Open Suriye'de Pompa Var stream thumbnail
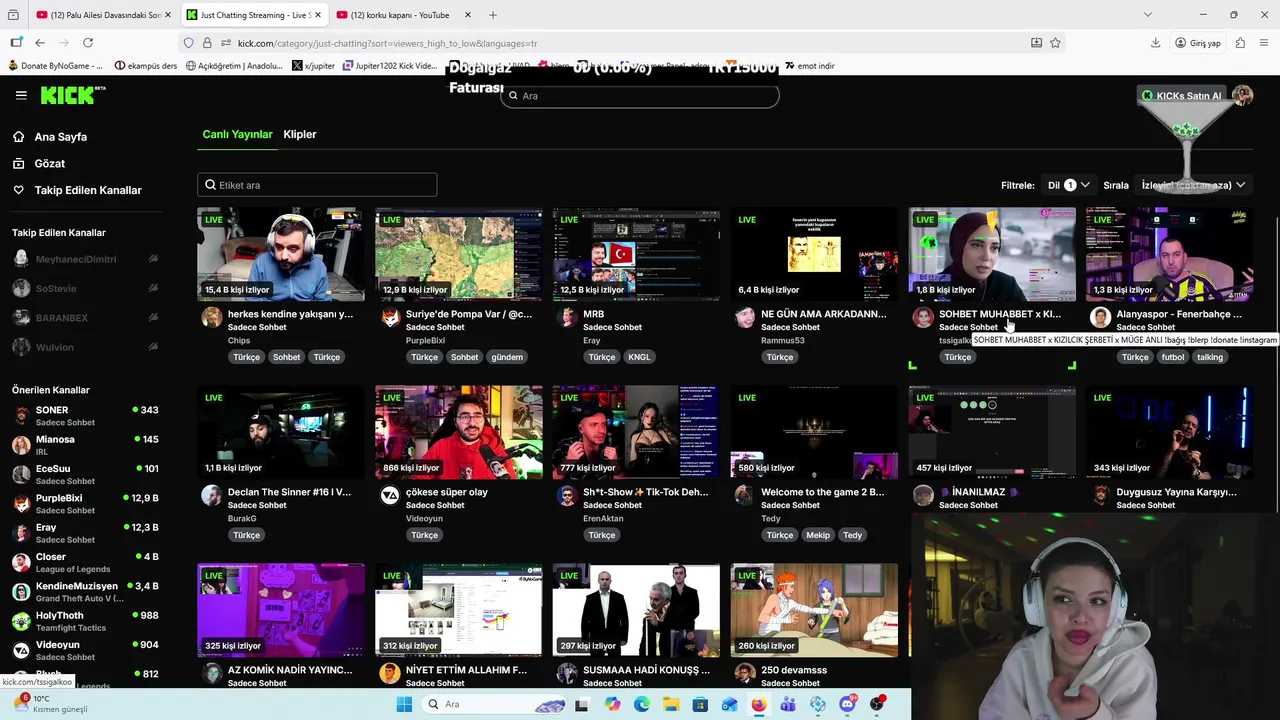 pyautogui.click(x=459, y=254)
